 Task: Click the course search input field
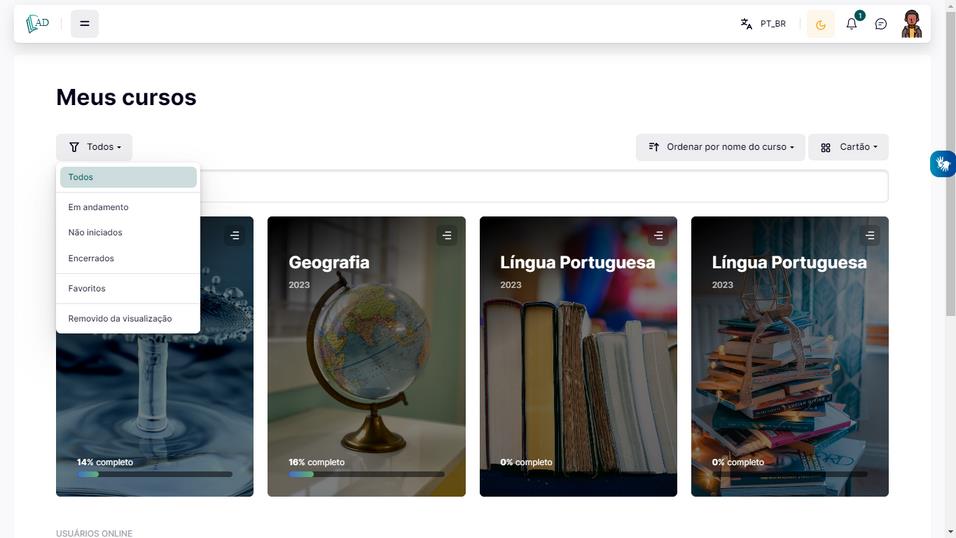[544, 186]
